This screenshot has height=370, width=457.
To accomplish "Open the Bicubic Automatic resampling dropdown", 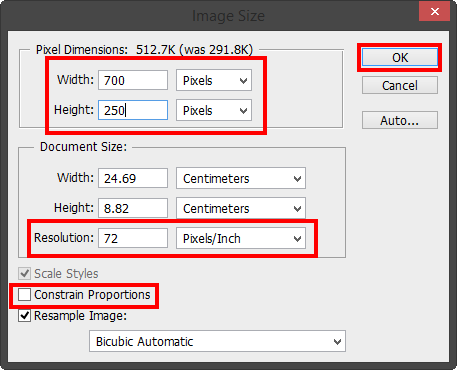I will coord(217,341).
